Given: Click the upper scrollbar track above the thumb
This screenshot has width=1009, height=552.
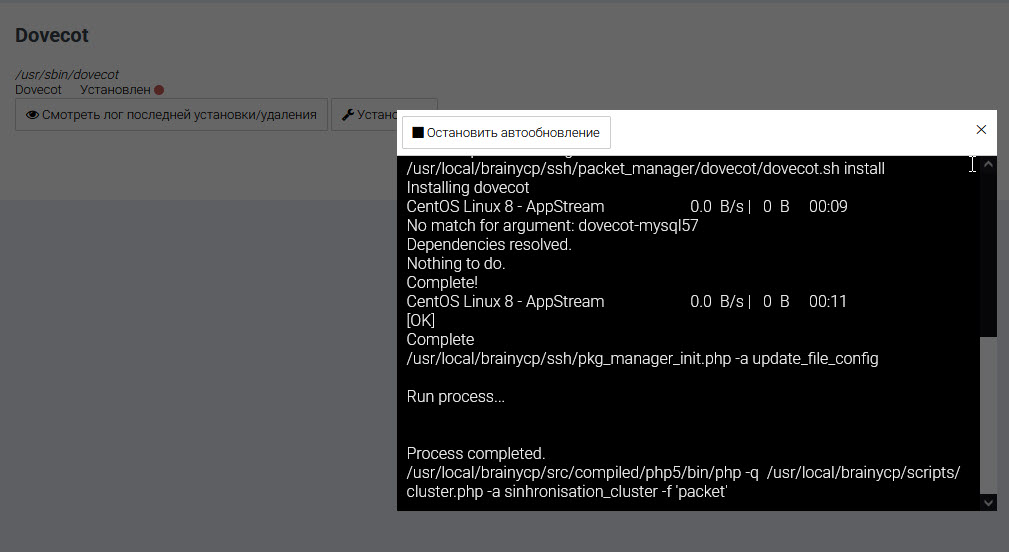Looking at the screenshot, I should pyautogui.click(x=988, y=250).
